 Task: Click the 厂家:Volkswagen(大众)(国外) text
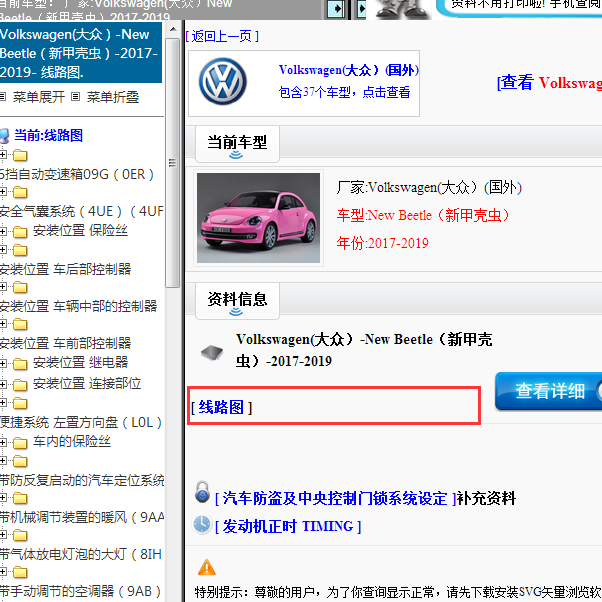pyautogui.click(x=429, y=188)
